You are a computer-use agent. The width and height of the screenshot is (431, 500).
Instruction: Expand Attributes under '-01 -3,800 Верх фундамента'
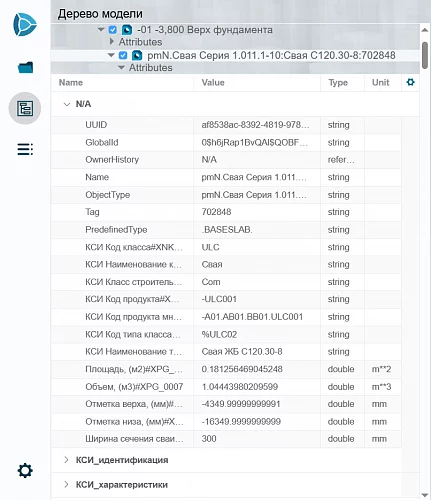112,42
